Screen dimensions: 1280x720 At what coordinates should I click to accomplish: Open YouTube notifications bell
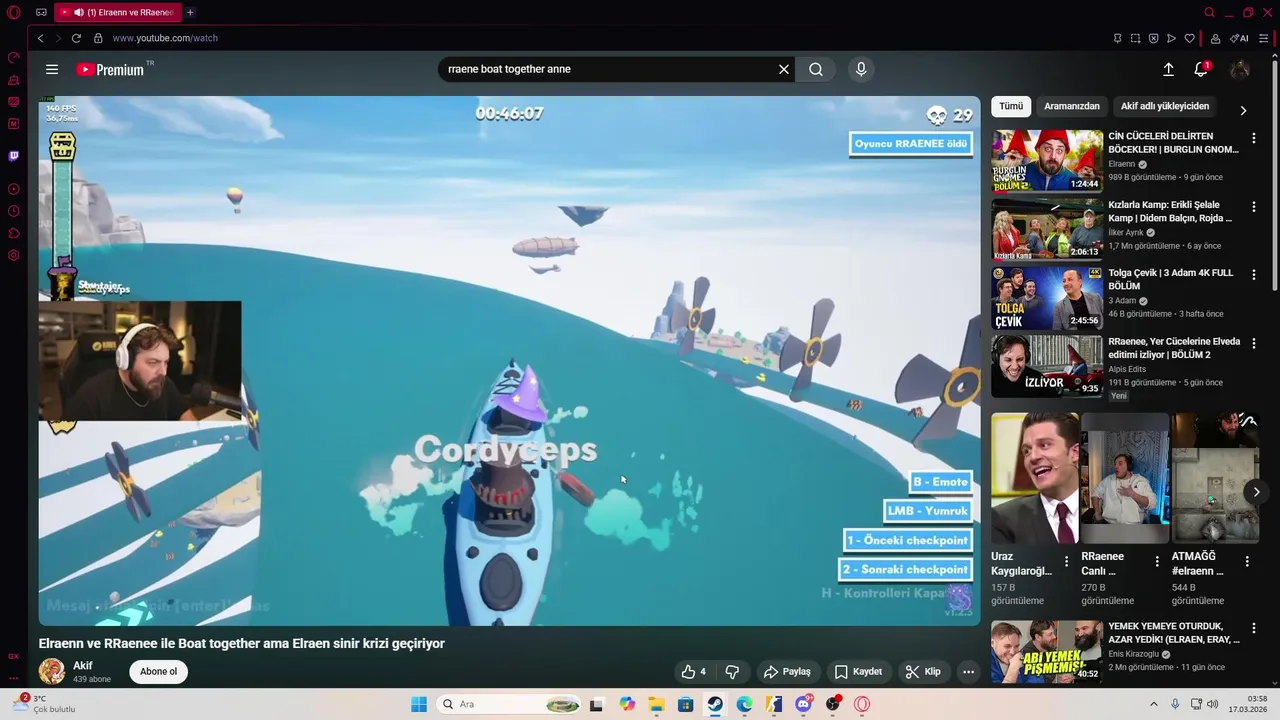pos(1201,69)
